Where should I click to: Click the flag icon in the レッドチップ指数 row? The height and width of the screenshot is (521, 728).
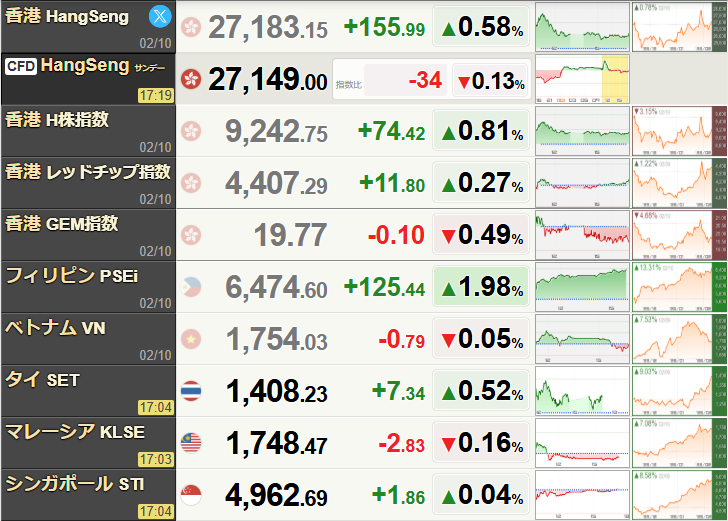tap(191, 183)
